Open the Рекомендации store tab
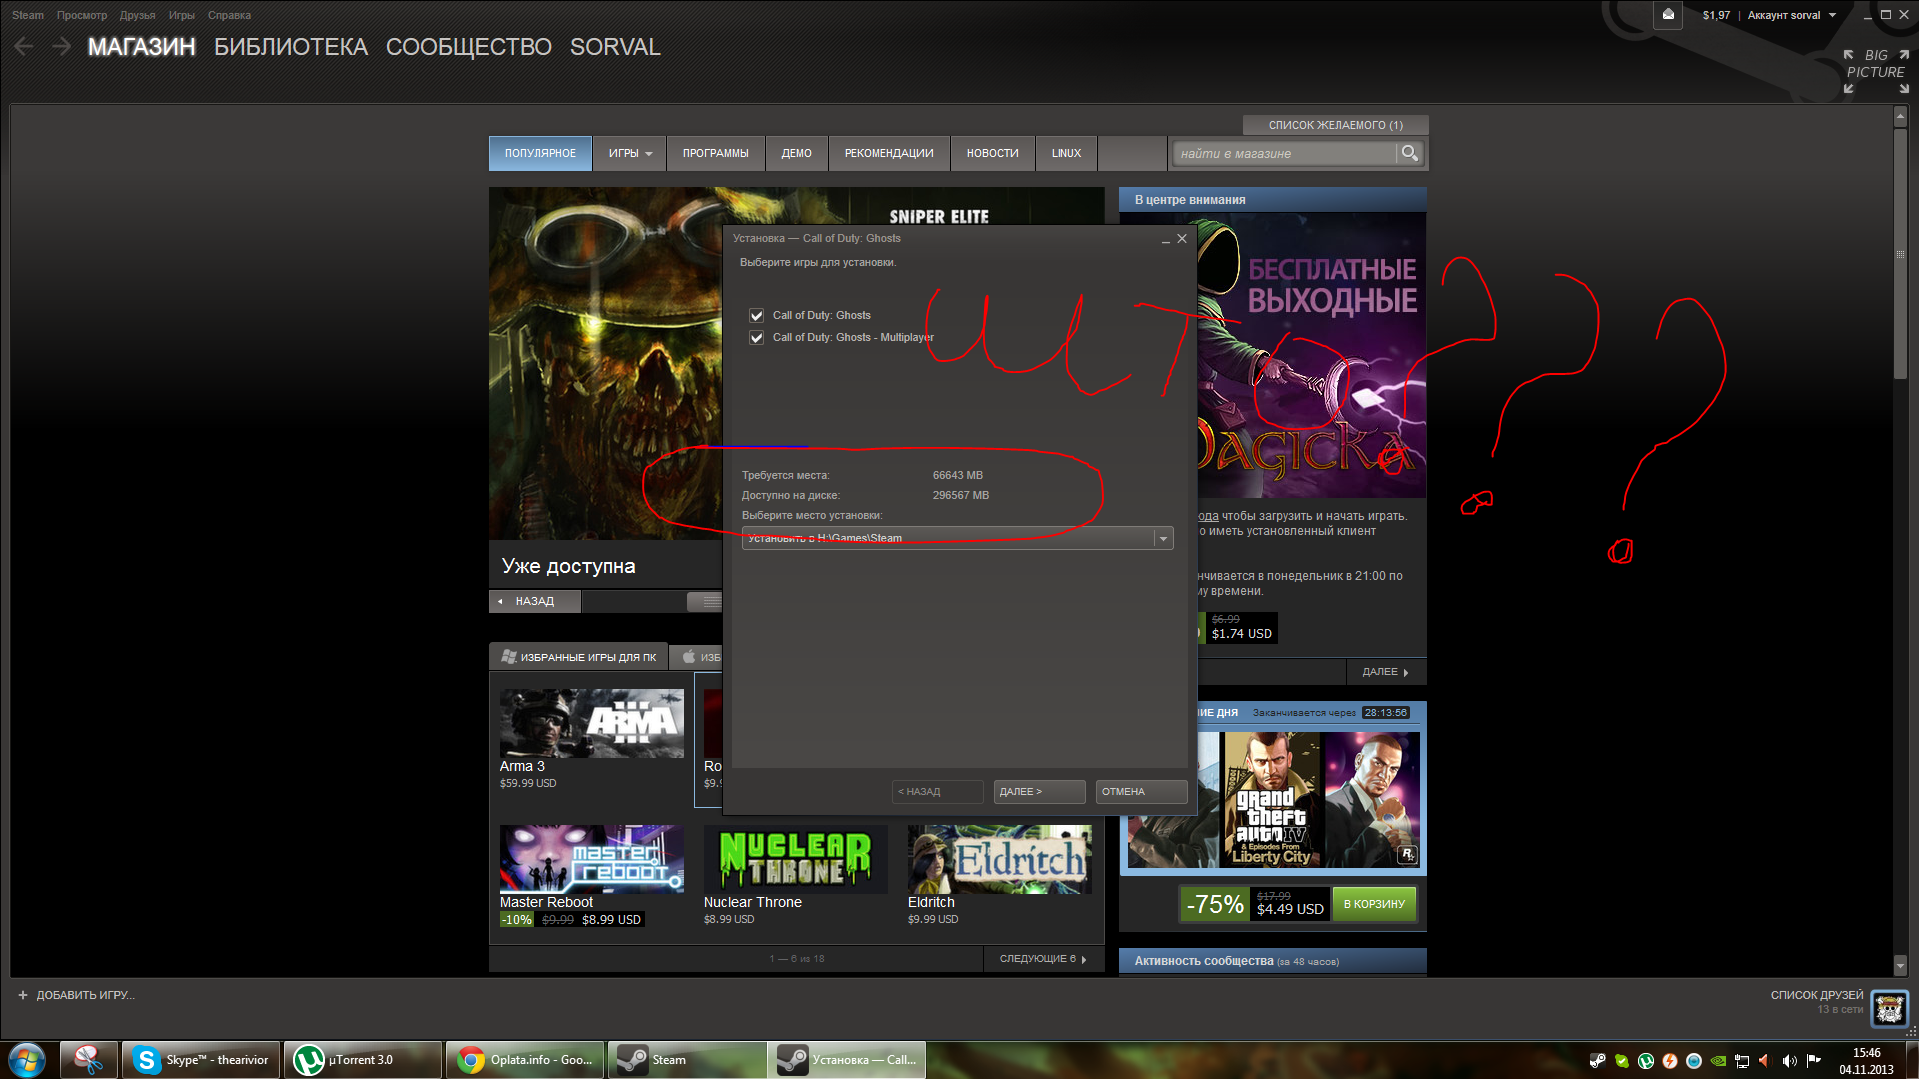Image resolution: width=1919 pixels, height=1079 pixels. tap(889, 153)
